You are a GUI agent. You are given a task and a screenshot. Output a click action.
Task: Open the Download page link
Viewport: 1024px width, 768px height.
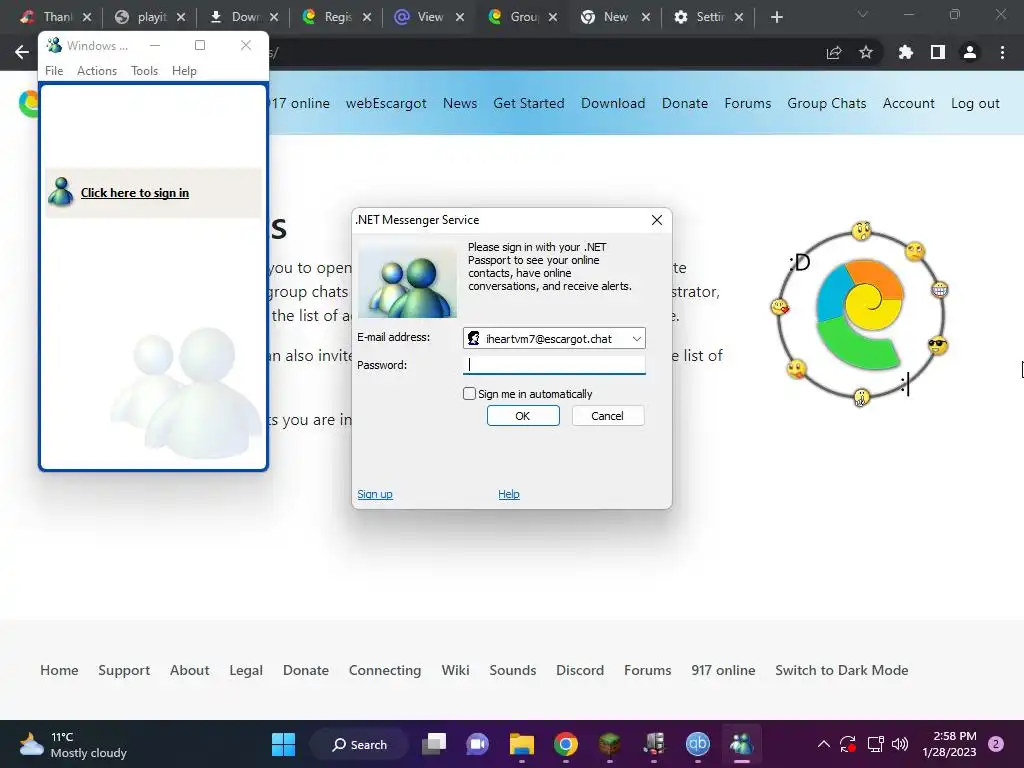[613, 103]
